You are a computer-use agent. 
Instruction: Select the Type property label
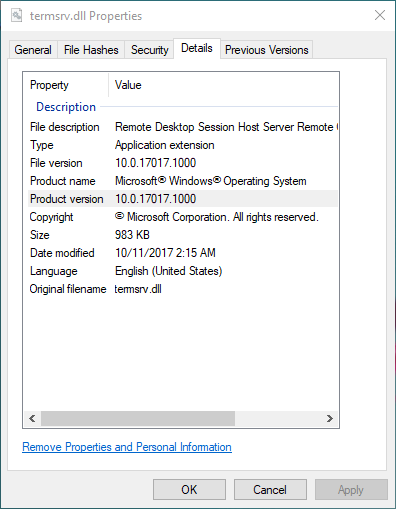click(x=42, y=145)
